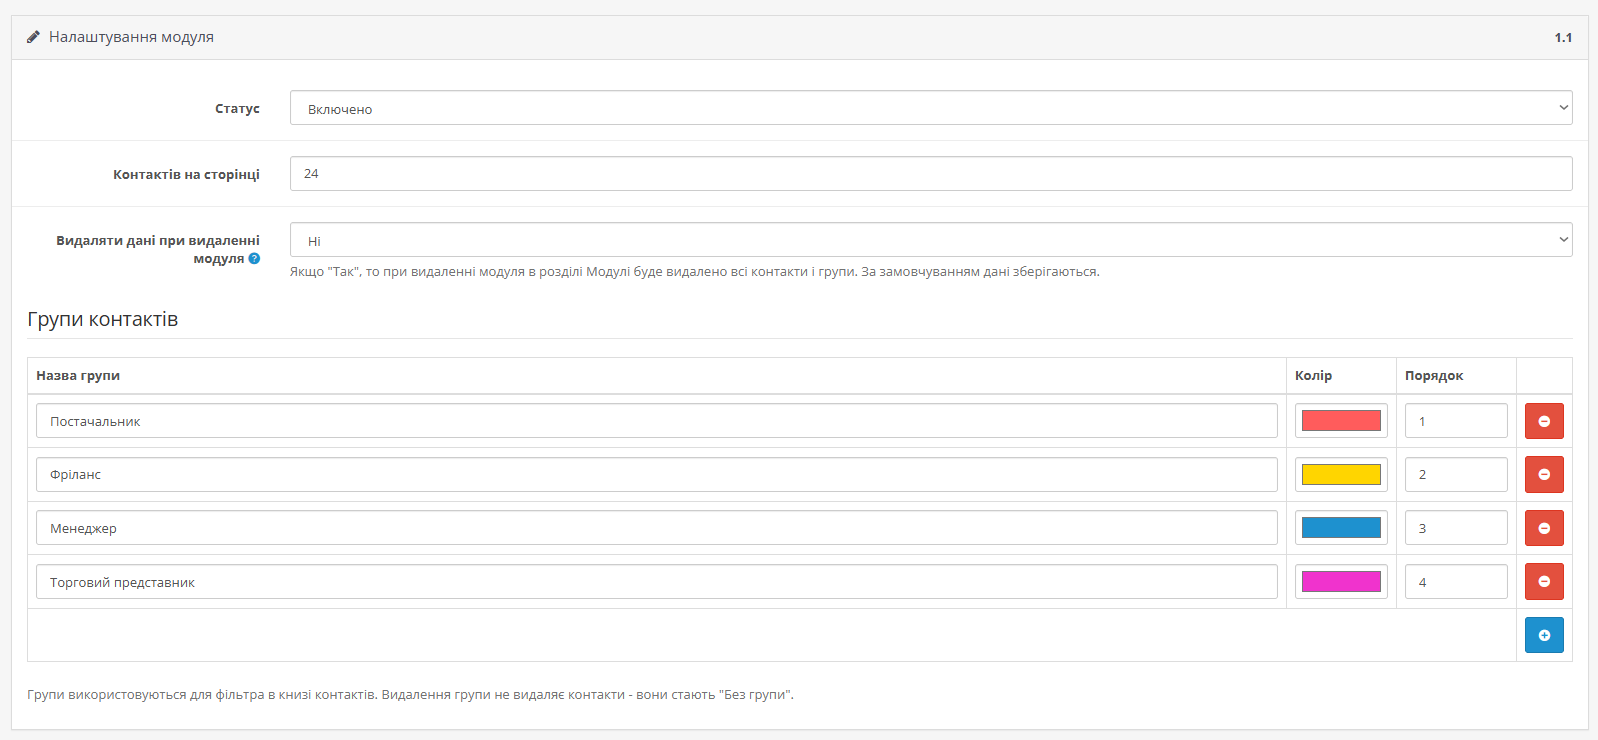Click the Налаштування модуля title
The width and height of the screenshot is (1598, 740).
[131, 37]
